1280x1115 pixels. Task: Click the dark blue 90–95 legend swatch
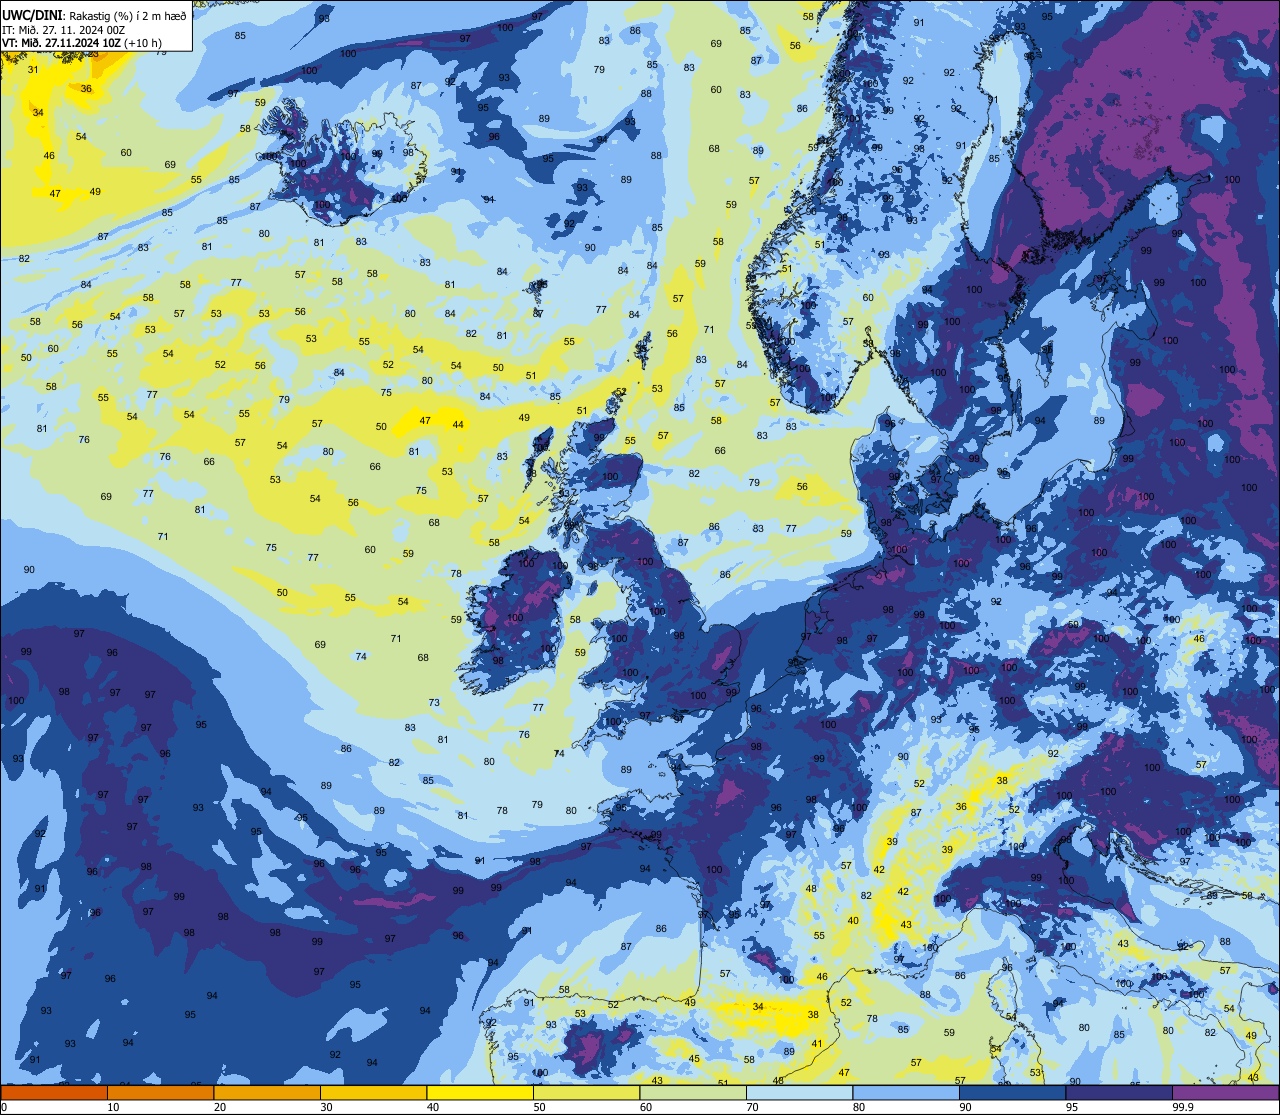[x=1012, y=1092]
